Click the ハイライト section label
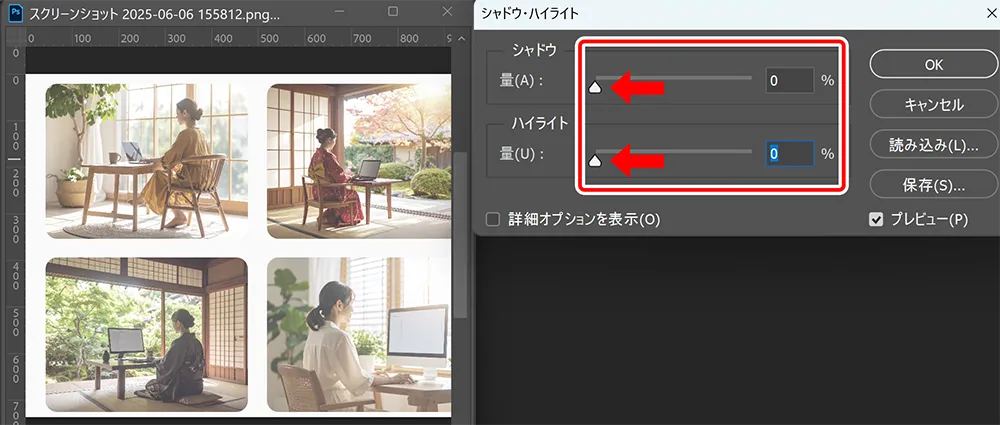Screen dimensions: 1000x425 click(x=540, y=124)
